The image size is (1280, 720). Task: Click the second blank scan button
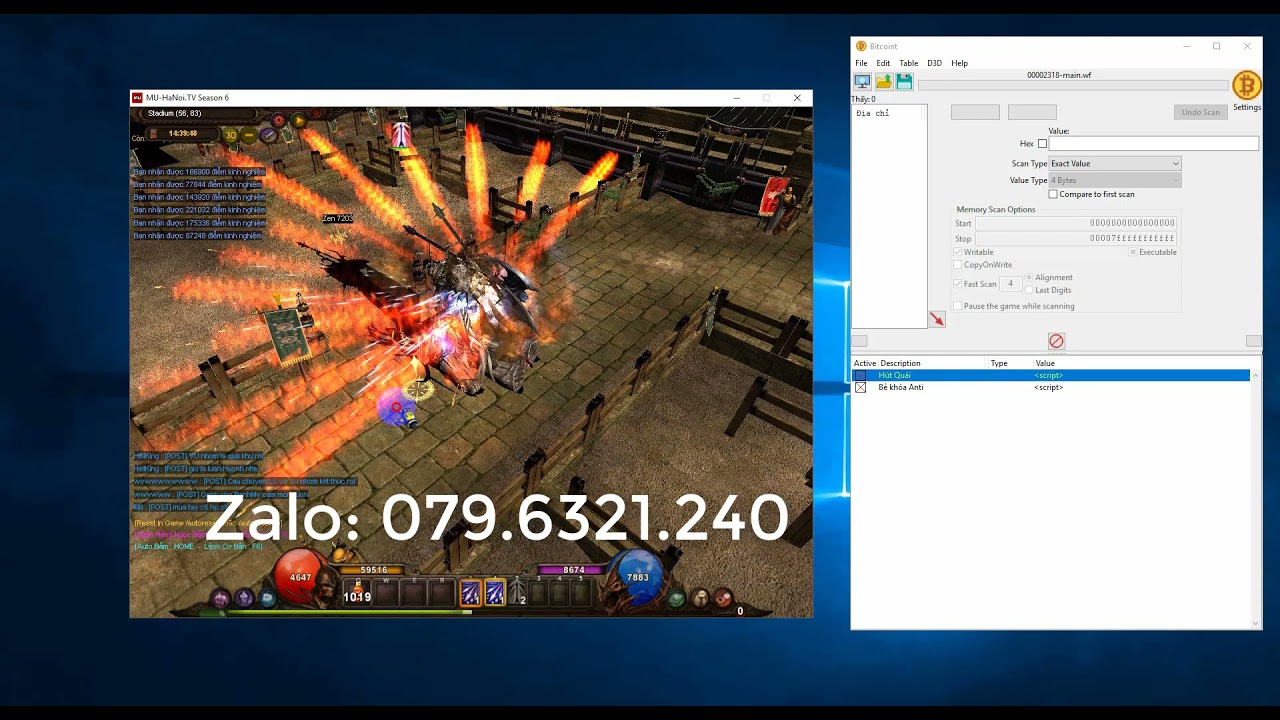coord(1032,112)
